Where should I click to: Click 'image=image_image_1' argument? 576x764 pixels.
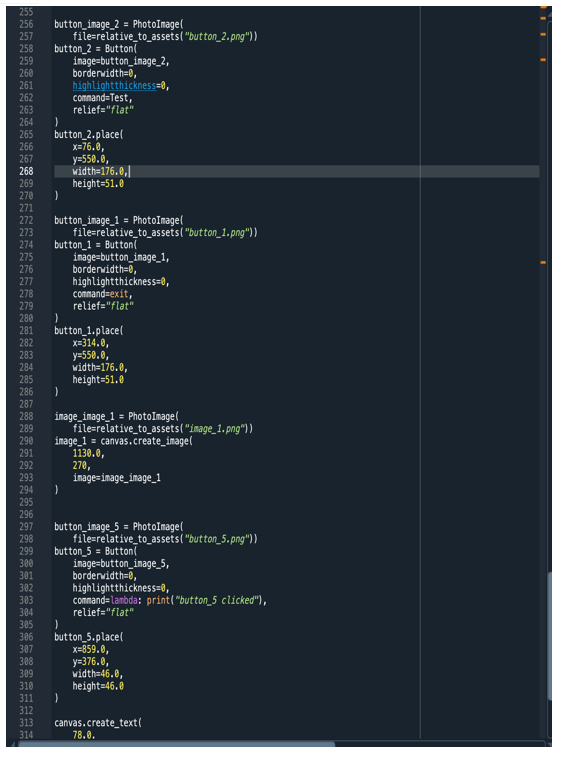tap(116, 478)
